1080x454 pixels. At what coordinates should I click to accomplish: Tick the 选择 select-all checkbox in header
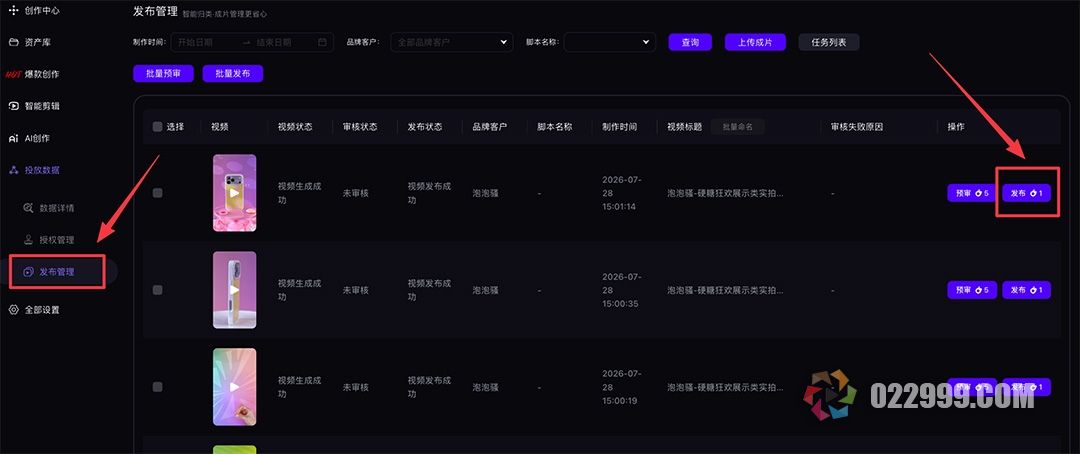click(157, 127)
